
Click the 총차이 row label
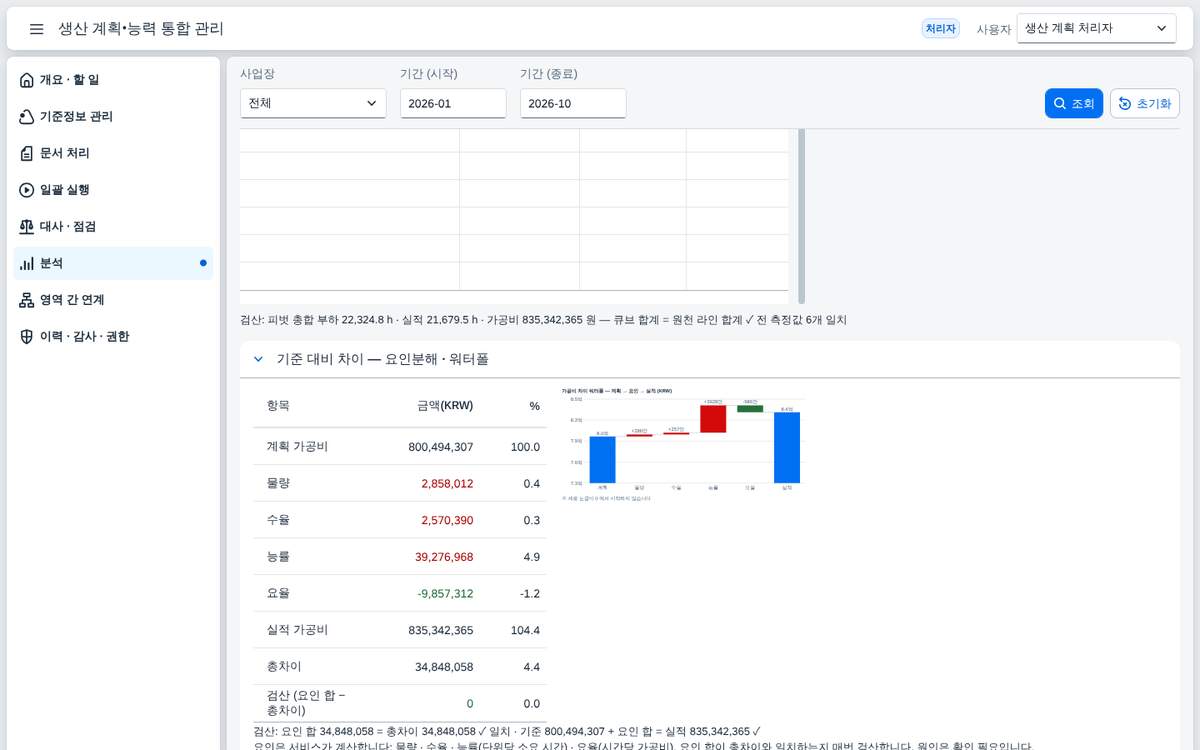[x=284, y=666]
